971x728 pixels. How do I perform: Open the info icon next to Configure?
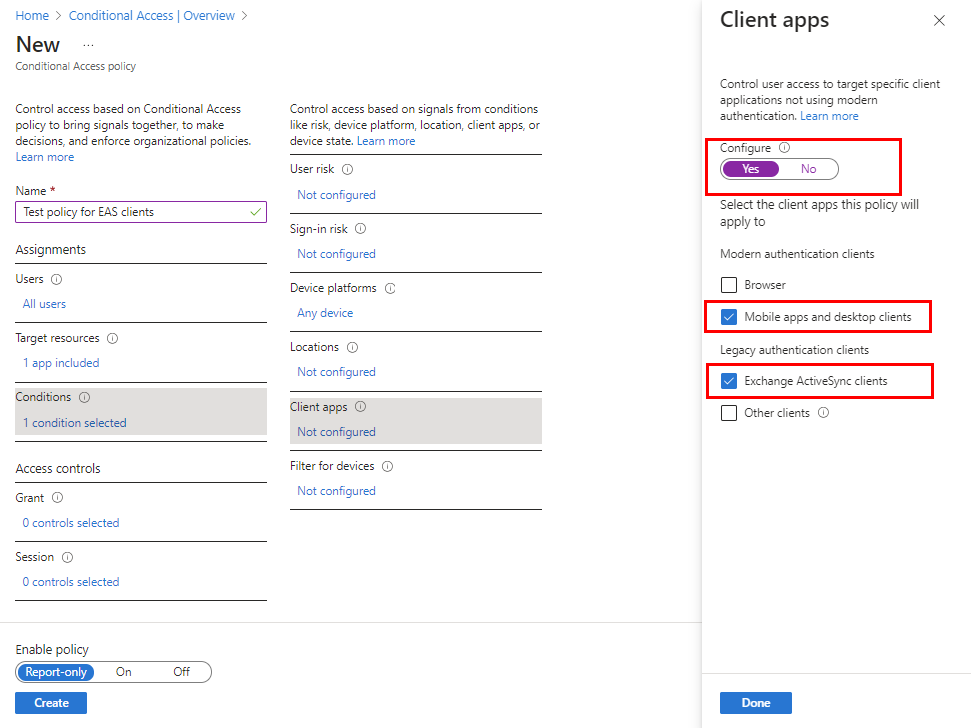tap(785, 147)
